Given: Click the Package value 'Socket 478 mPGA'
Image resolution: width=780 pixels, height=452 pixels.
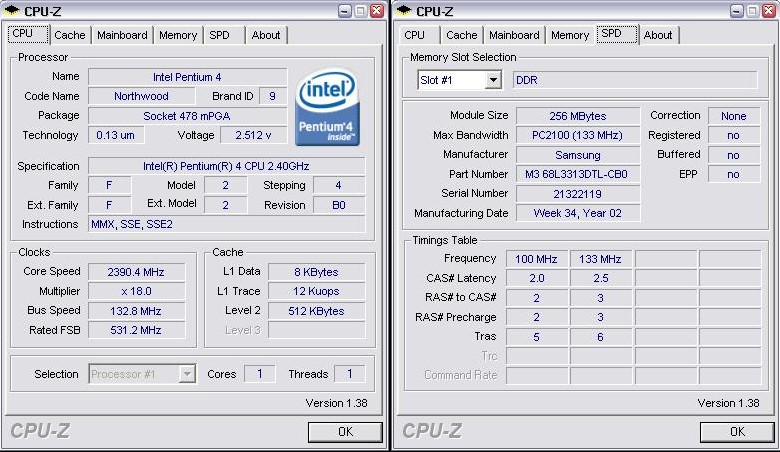Looking at the screenshot, I should (x=188, y=116).
